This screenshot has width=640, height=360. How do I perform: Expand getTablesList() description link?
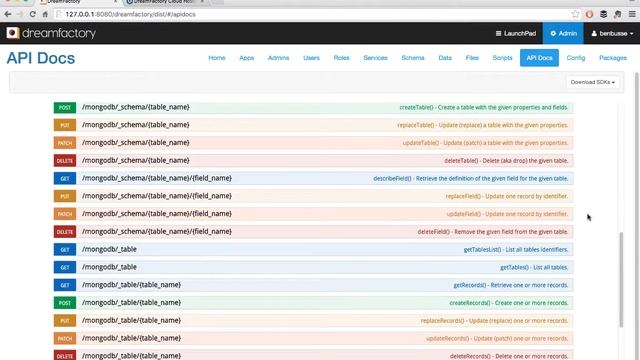click(516, 249)
